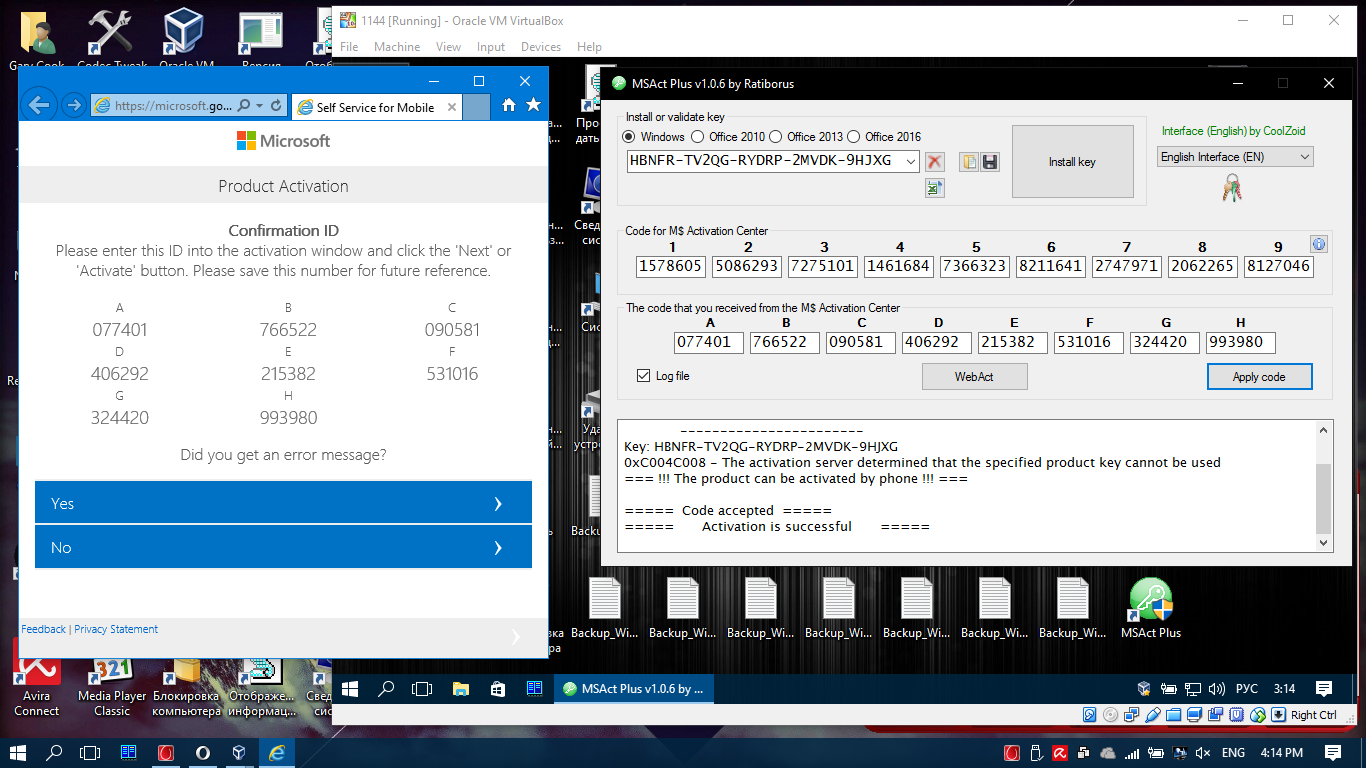Image resolution: width=1366 pixels, height=768 pixels.
Task: Click the Feedback link
Action: 44,629
